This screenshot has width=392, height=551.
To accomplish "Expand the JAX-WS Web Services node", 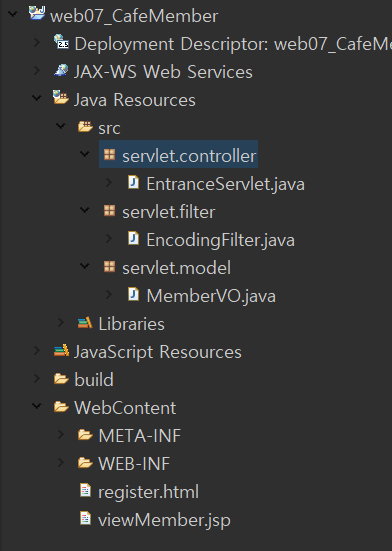I will pos(37,70).
